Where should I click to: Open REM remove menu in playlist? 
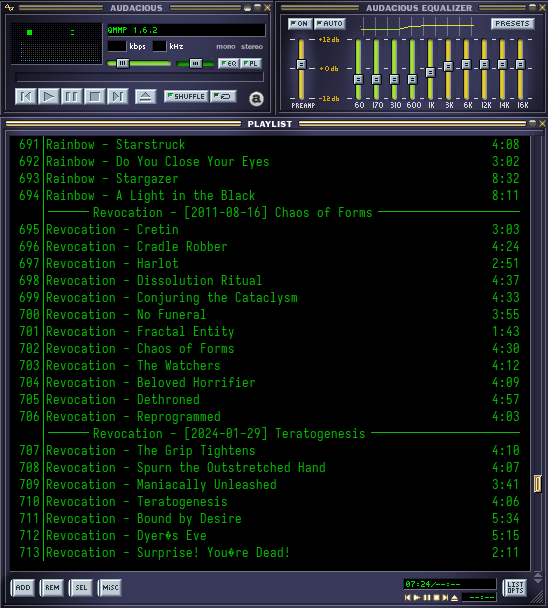52,587
